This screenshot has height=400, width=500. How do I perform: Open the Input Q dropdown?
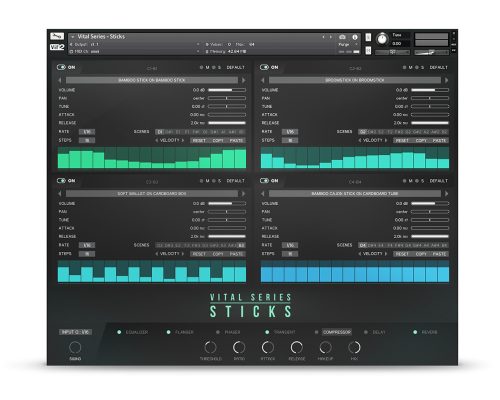[x=76, y=332]
